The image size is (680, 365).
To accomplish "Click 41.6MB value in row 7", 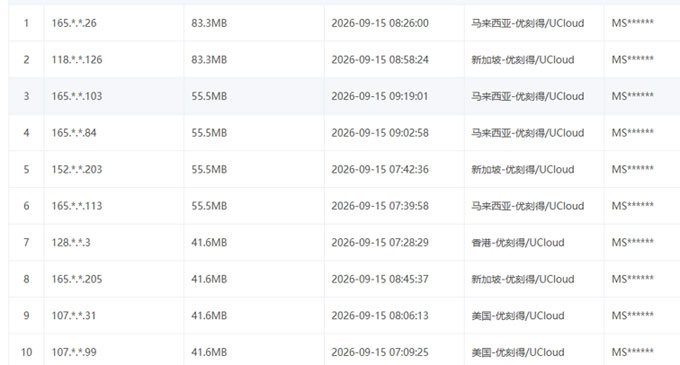I will [209, 242].
